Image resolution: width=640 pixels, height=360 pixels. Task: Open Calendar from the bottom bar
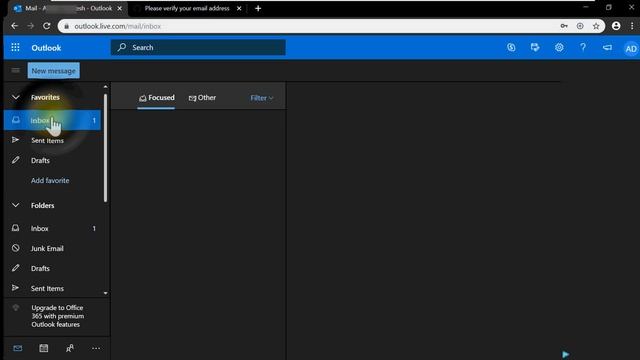pos(44,348)
